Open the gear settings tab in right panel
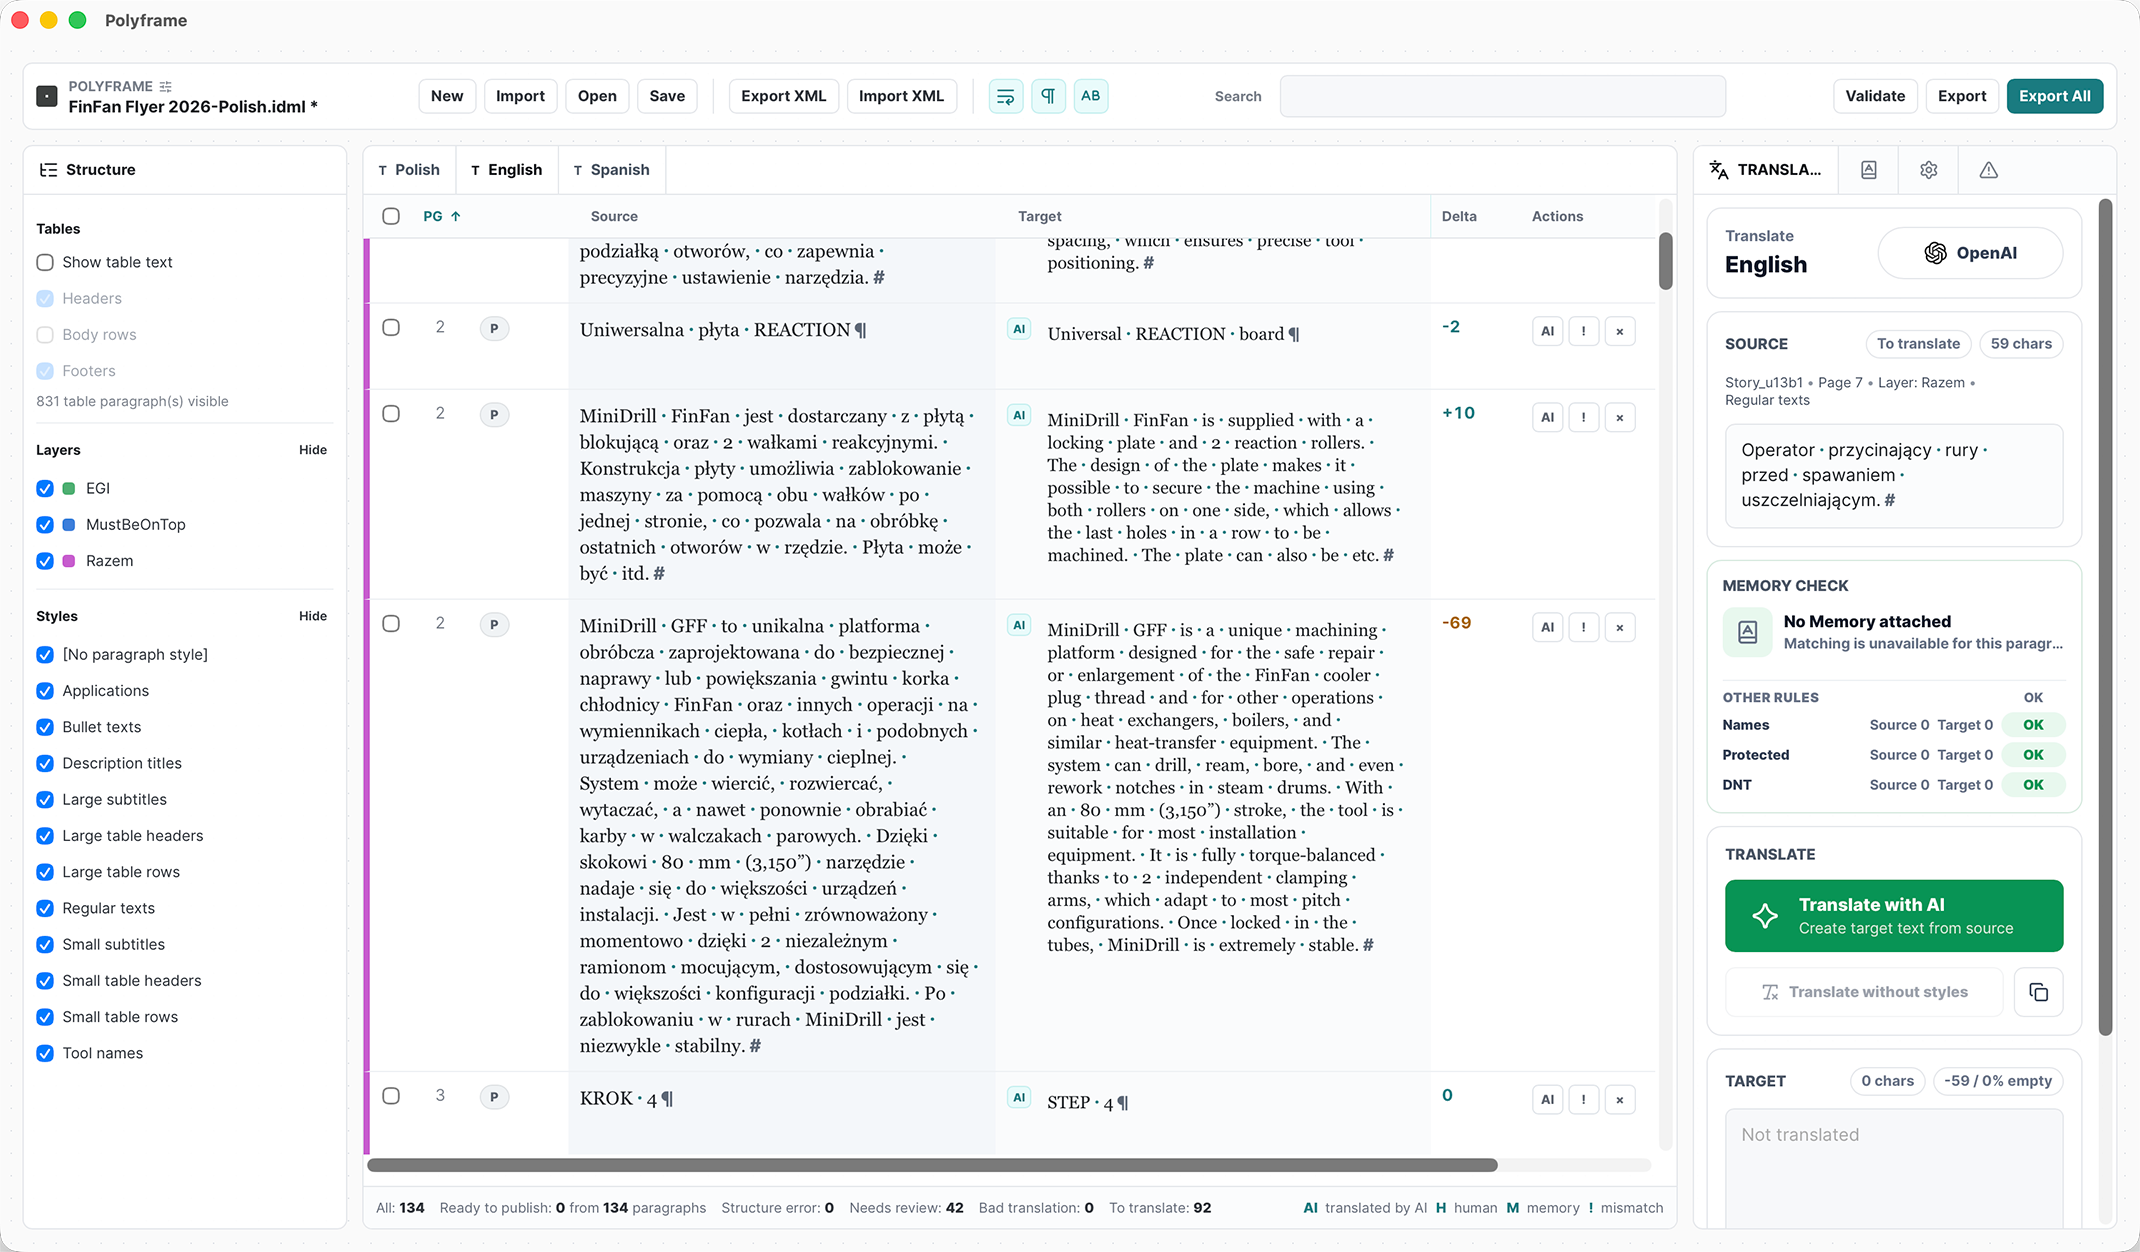The image size is (2140, 1252). pos(1928,170)
